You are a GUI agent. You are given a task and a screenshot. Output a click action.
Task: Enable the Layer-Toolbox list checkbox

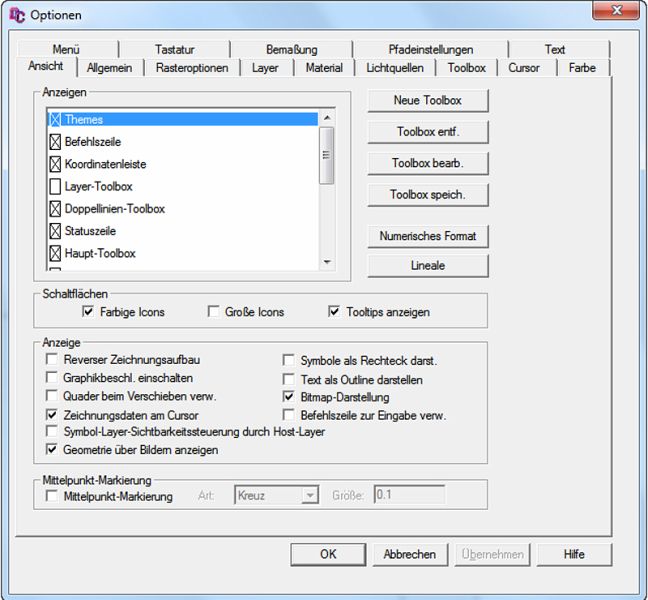56,187
